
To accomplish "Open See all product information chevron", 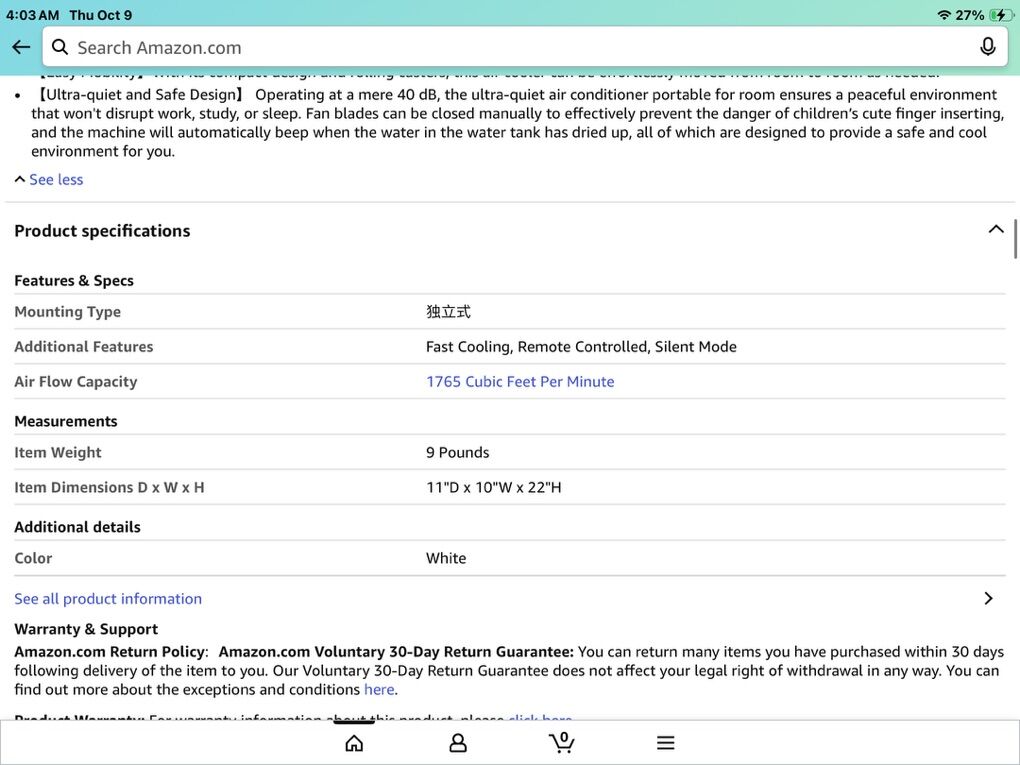I will tap(988, 598).
